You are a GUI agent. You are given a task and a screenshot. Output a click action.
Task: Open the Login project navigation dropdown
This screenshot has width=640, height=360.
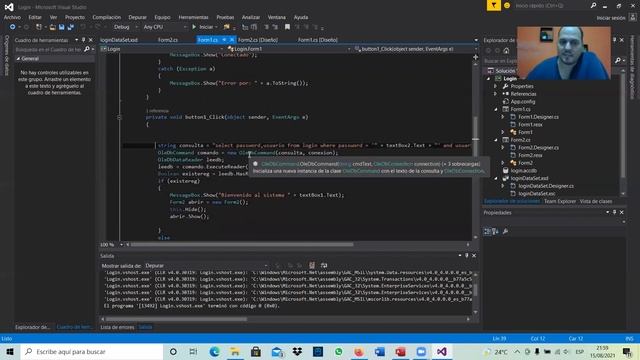point(162,49)
